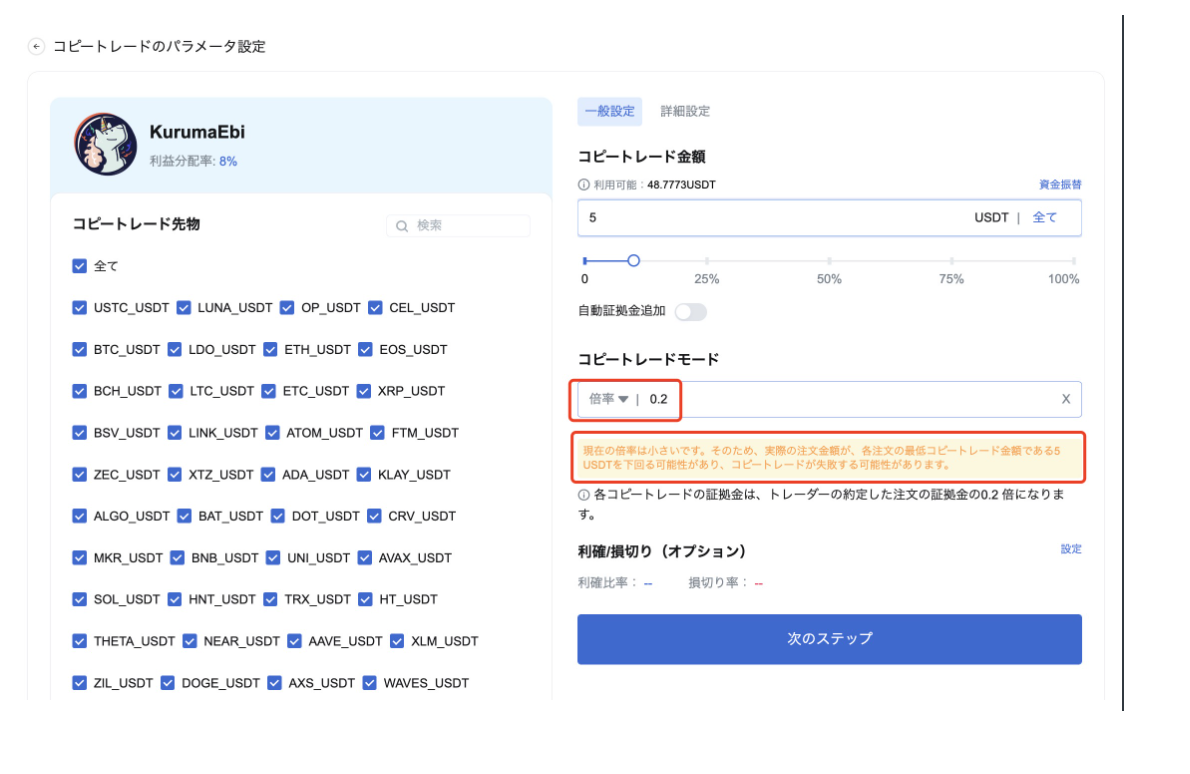Screen dimensions: 1190x774
Task: Uncheck the BTC_USDT checkbox
Action: 79,349
